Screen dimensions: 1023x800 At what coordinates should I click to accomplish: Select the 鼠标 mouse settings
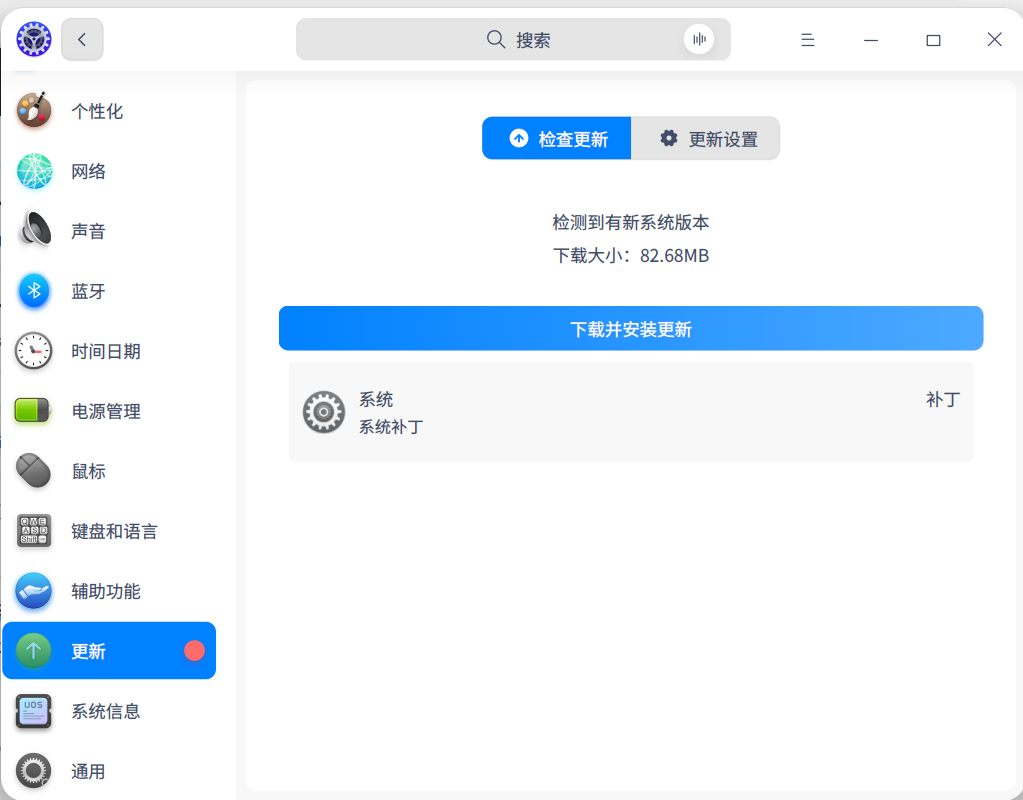108,471
